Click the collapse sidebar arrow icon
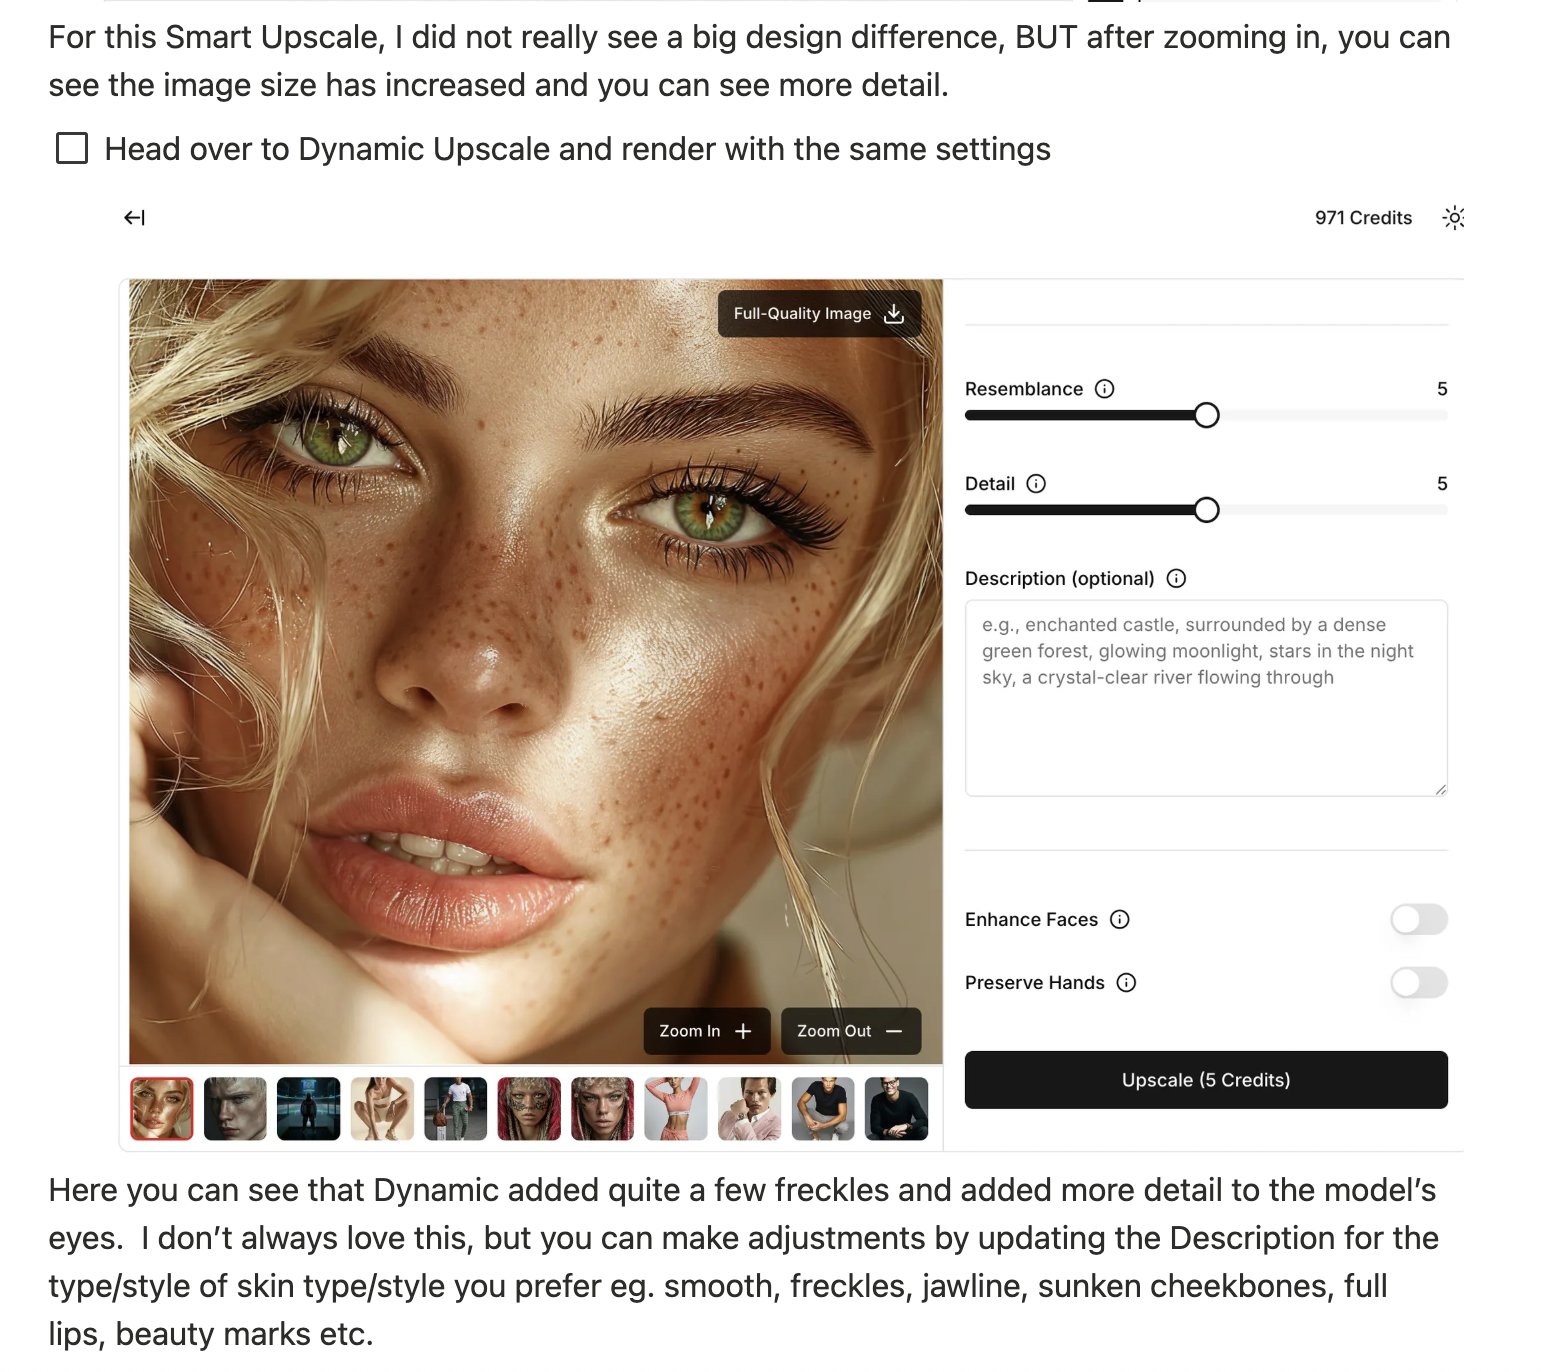Screen dimensions: 1544x1372 pyautogui.click(x=134, y=218)
